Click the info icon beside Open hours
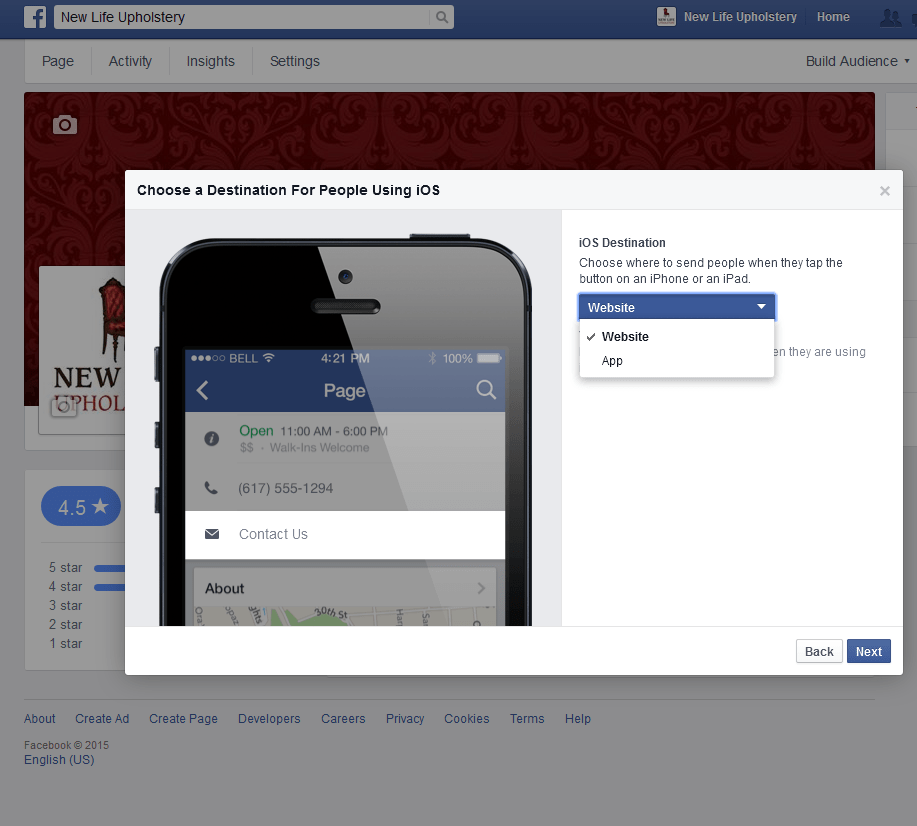917x826 pixels. click(x=212, y=438)
